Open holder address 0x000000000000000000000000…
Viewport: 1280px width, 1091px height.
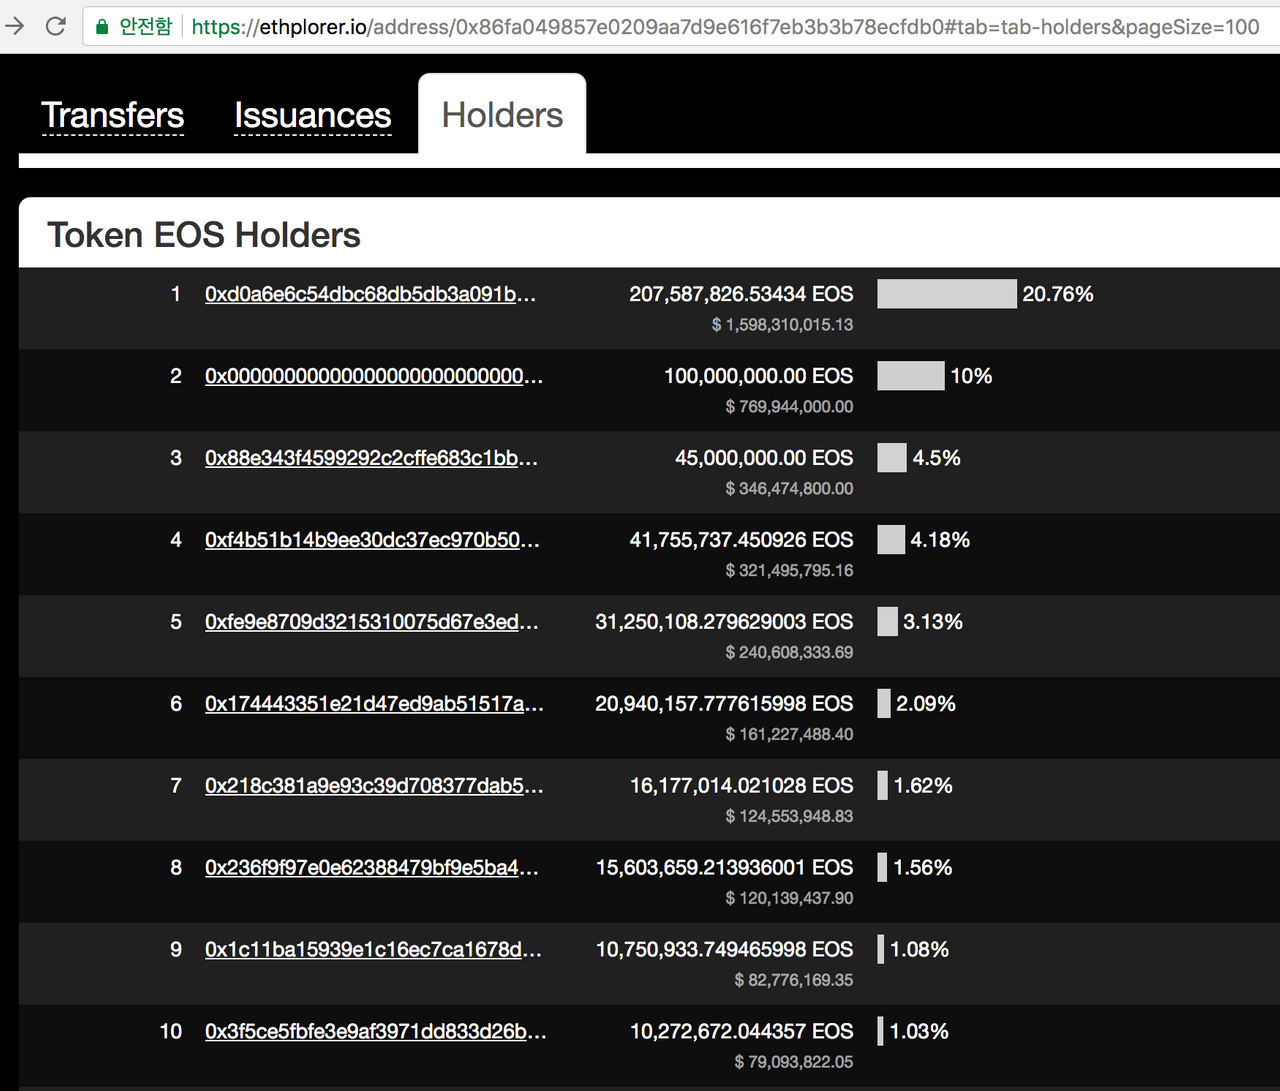point(374,376)
